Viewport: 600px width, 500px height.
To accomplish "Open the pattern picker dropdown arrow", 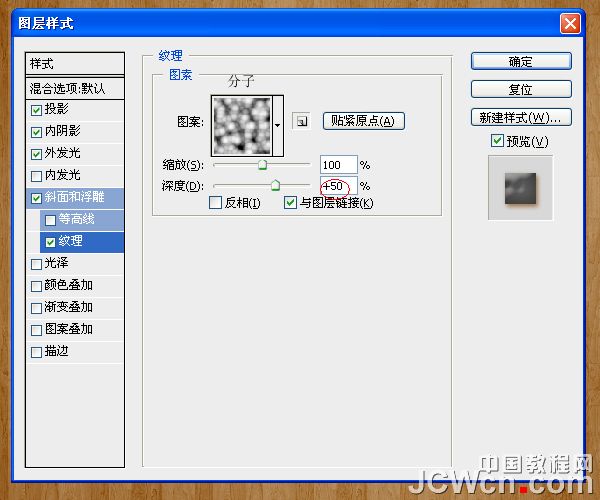I will pyautogui.click(x=279, y=122).
